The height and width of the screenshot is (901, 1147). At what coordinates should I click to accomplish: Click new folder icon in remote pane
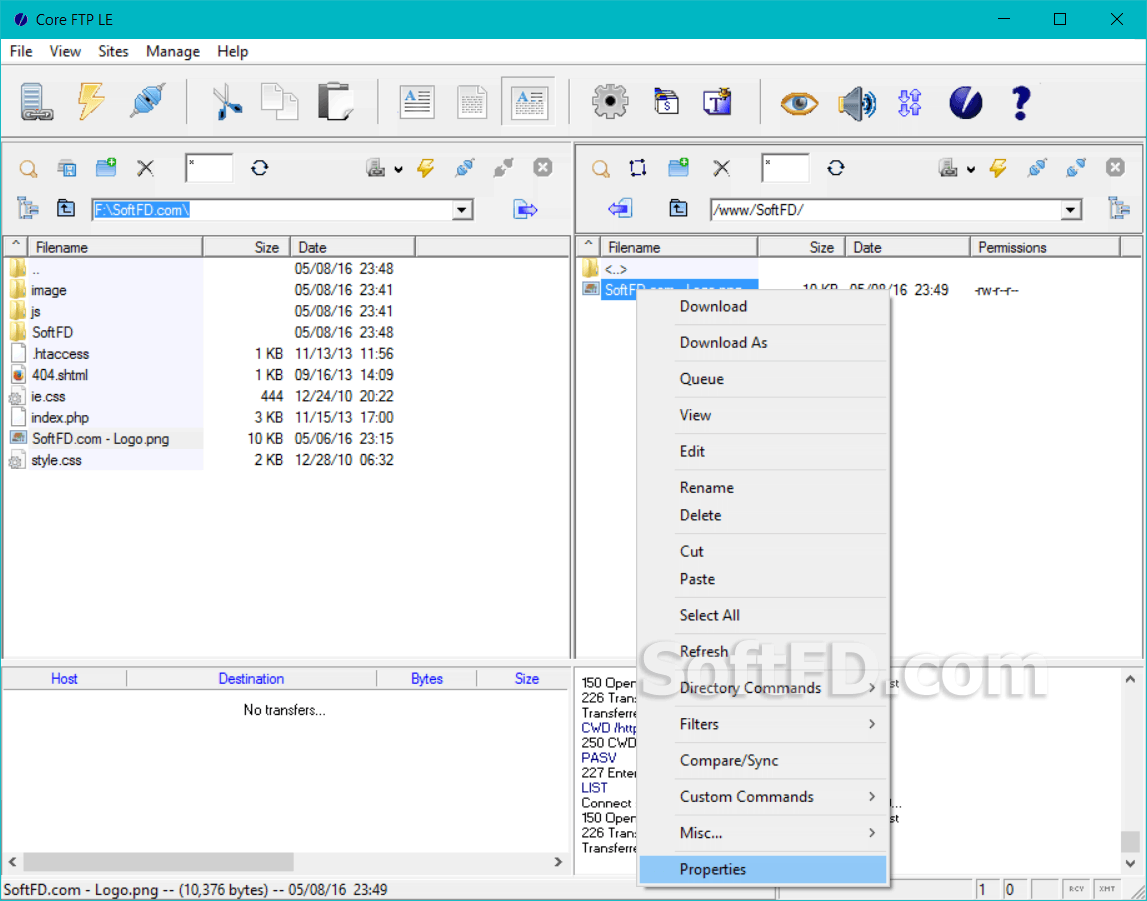coord(679,167)
